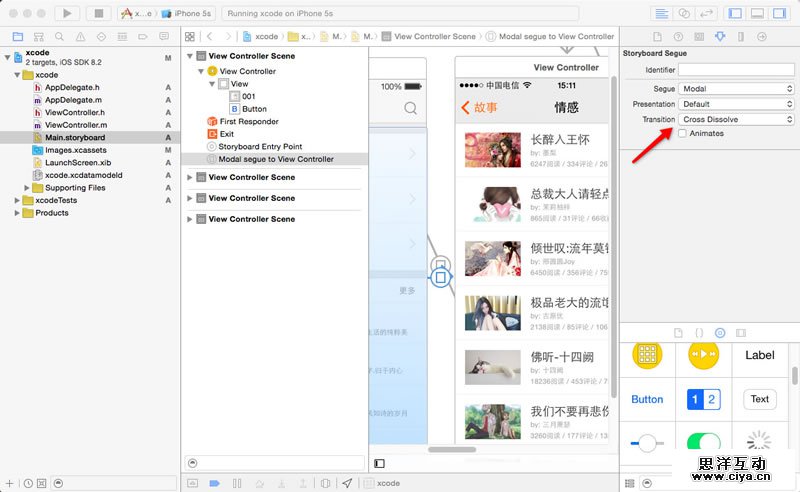Click the 故事 back button in preview
The height and width of the screenshot is (492, 800).
point(479,108)
